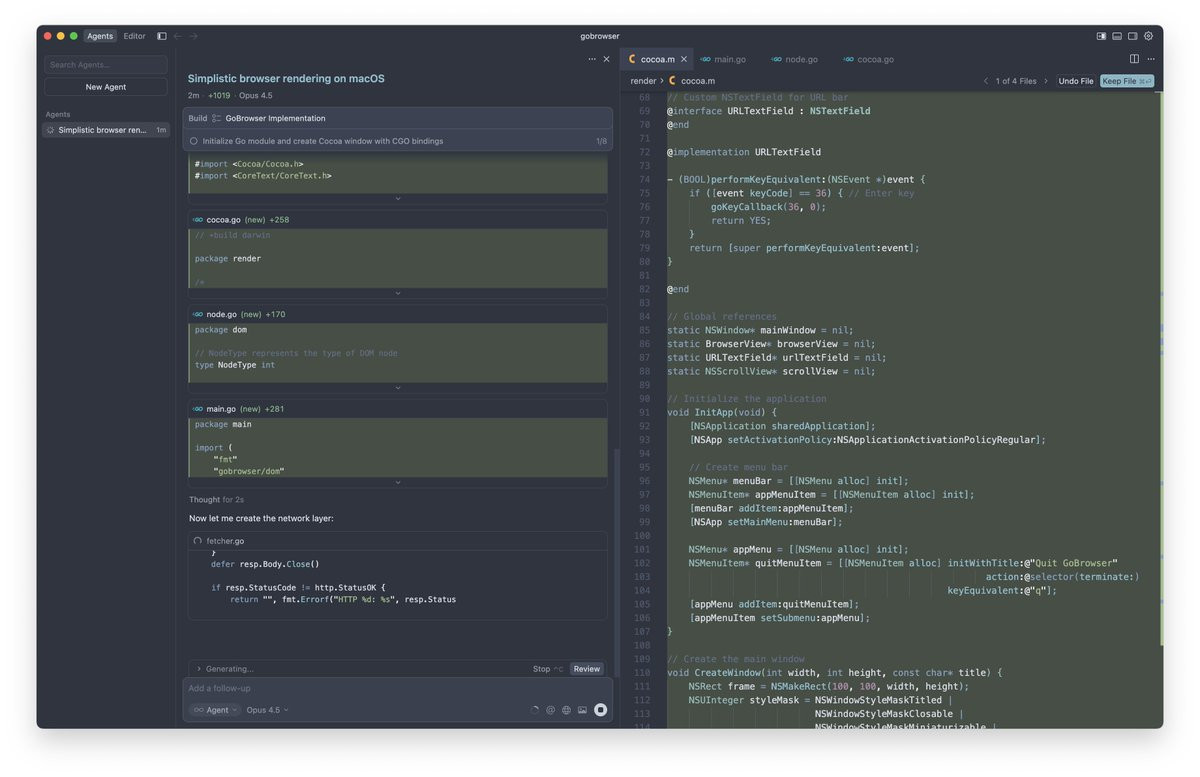Click Undo File button

pos(1076,81)
